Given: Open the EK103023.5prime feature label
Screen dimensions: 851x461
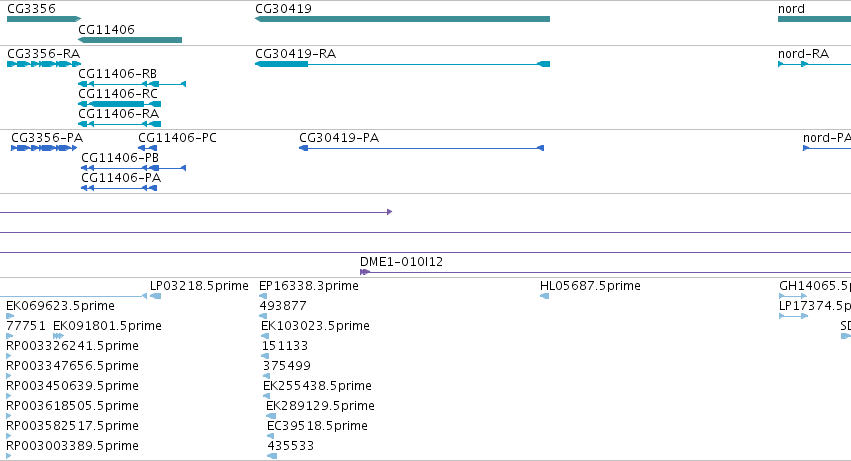Looking at the screenshot, I should (x=315, y=326).
